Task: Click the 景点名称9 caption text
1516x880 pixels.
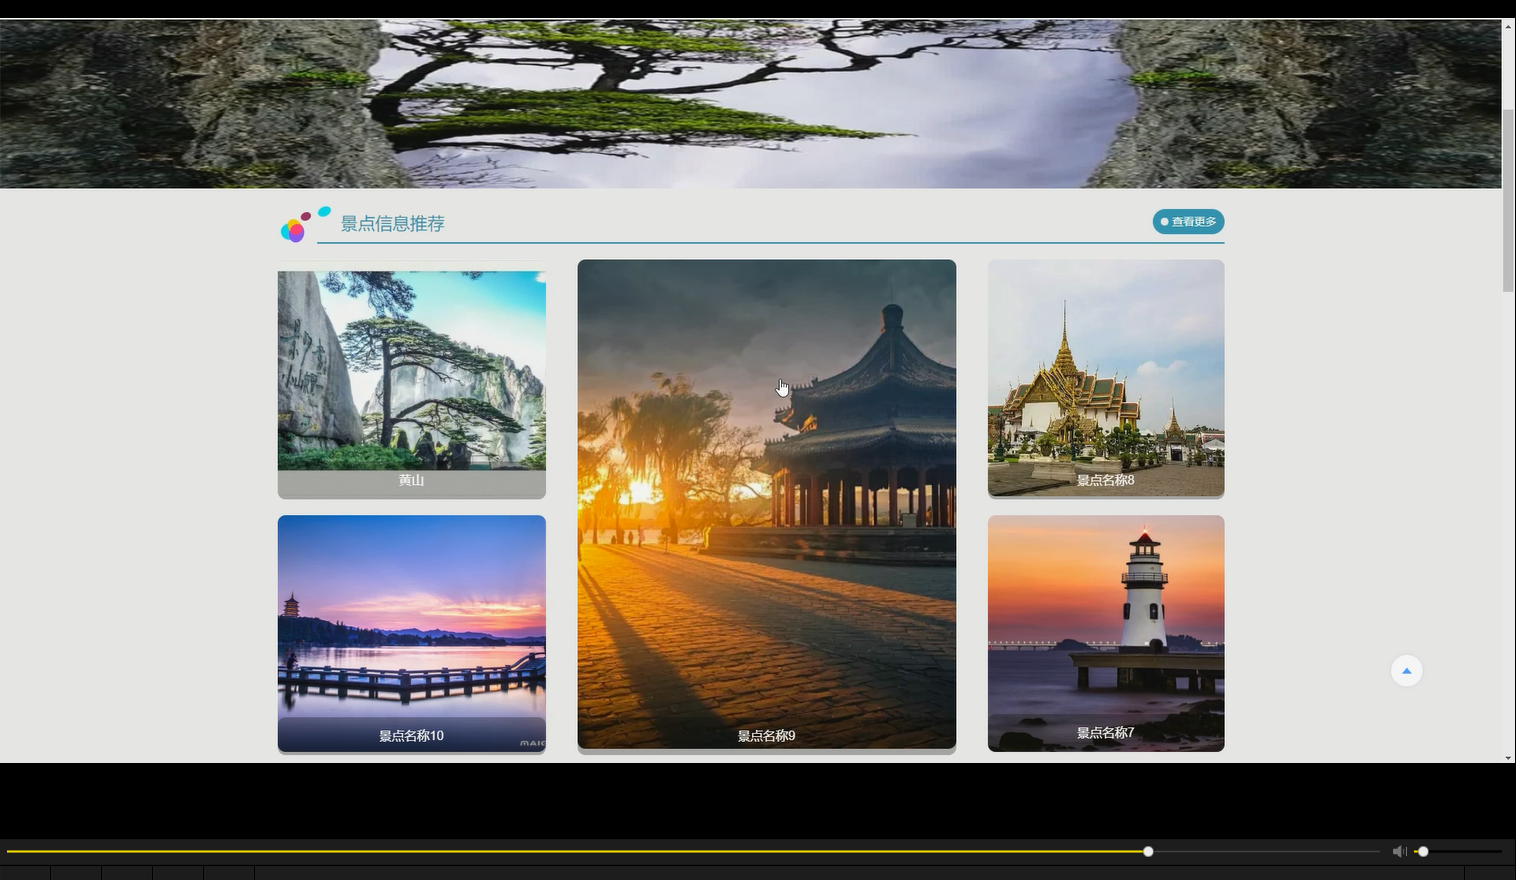Action: [767, 736]
